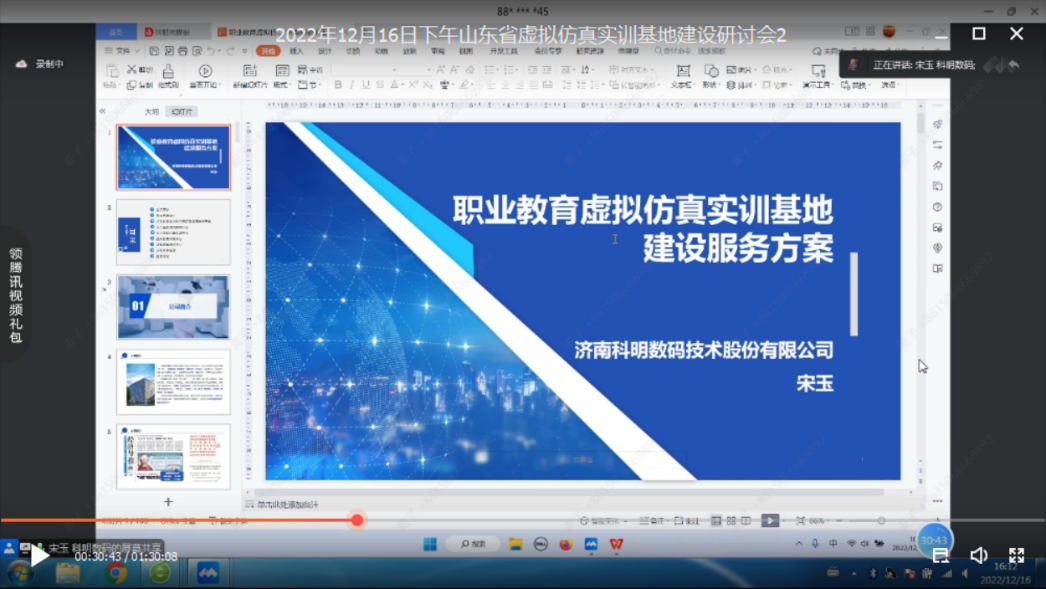The width and height of the screenshot is (1046, 589).
Task: Open the 文件 menu
Action: [122, 51]
